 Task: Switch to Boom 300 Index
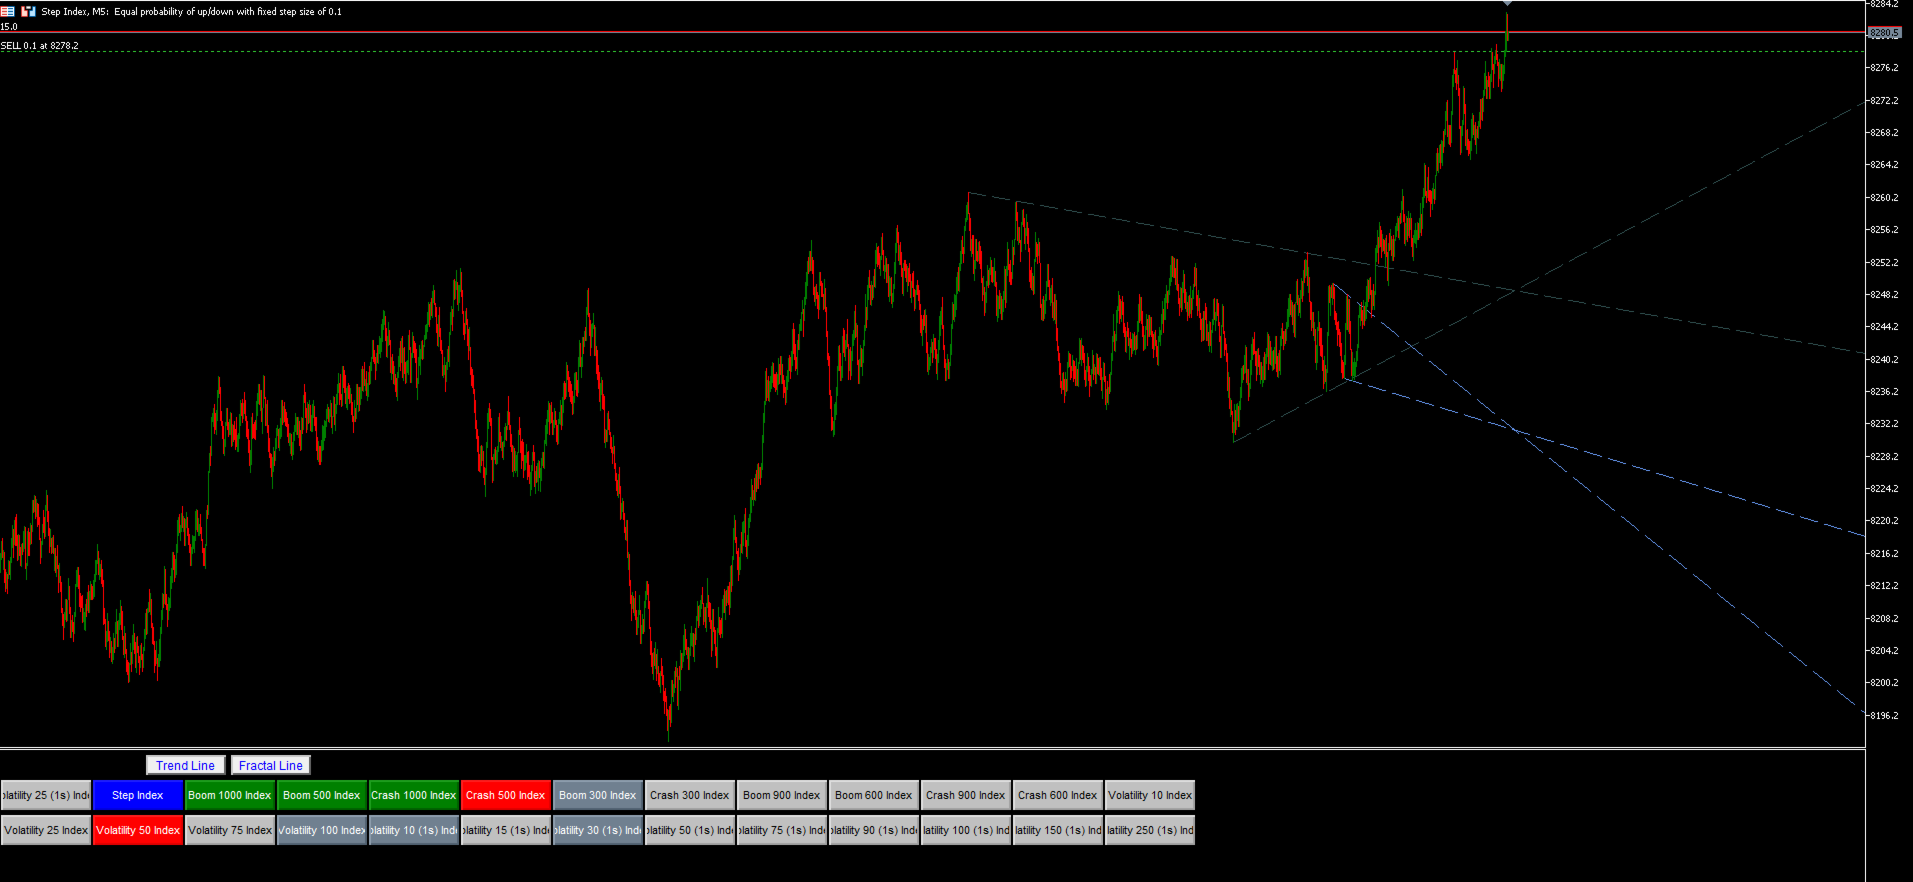[x=598, y=795]
